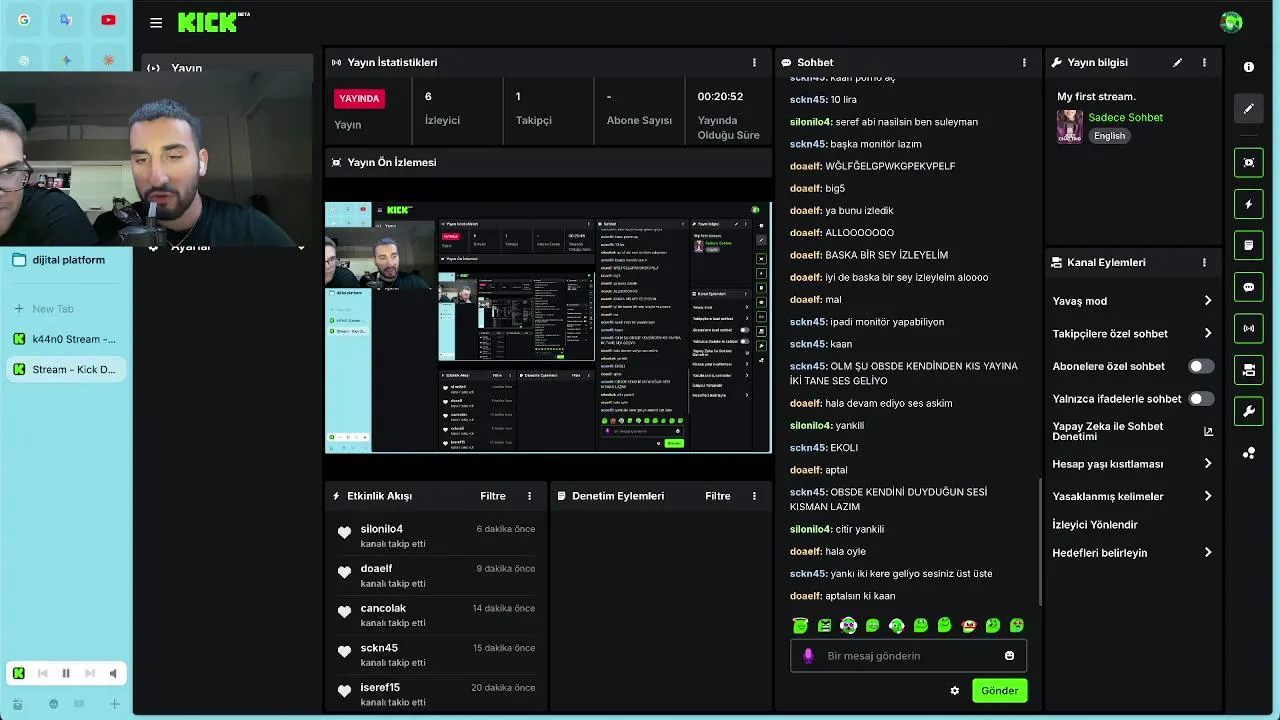
Task: Open Yapay Zeka ile Sohbet Denetimi link
Action: (x=1132, y=431)
